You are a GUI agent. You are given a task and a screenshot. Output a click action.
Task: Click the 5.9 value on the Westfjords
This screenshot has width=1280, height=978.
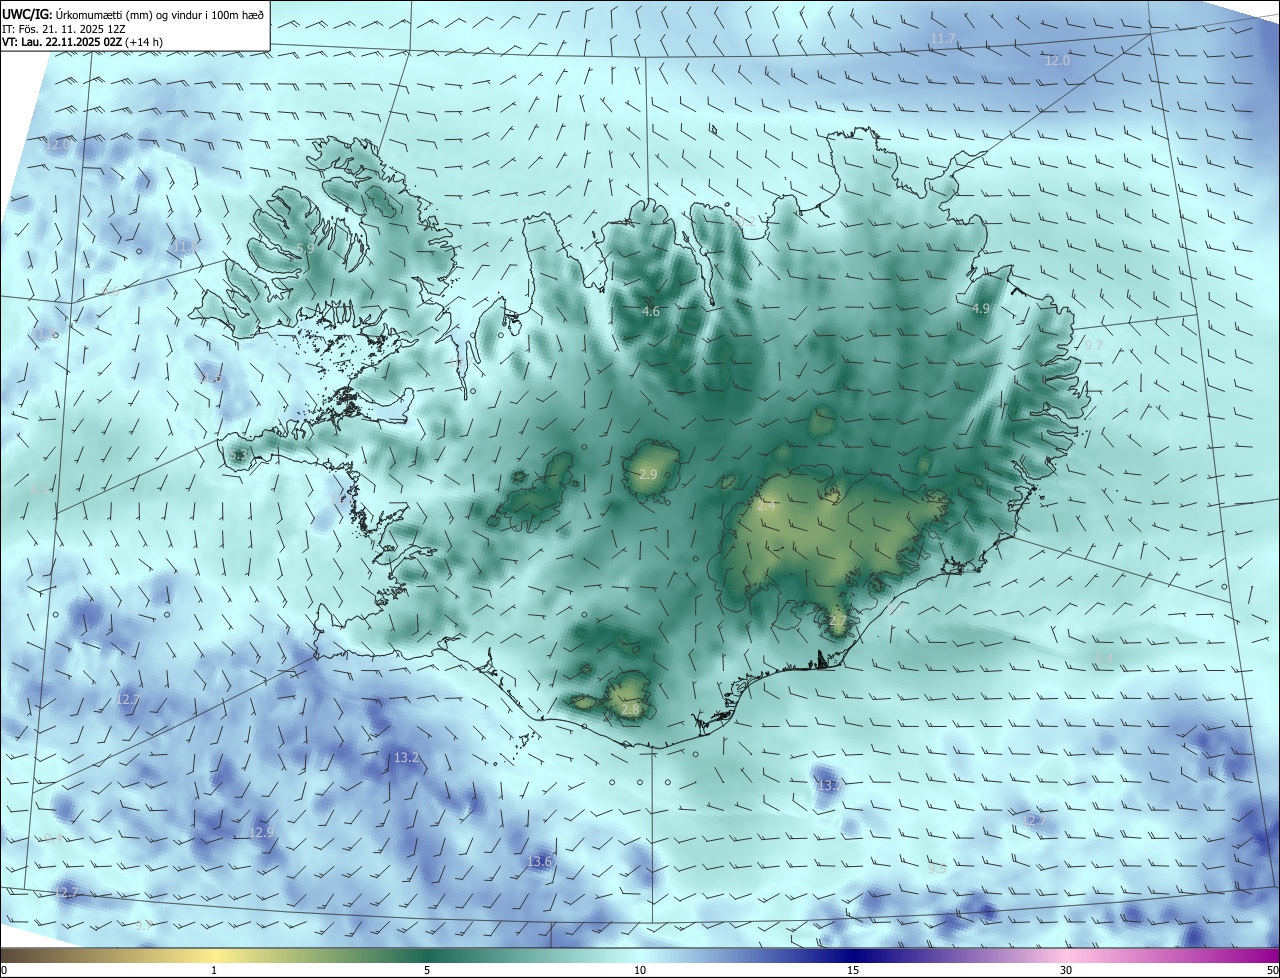coord(305,247)
